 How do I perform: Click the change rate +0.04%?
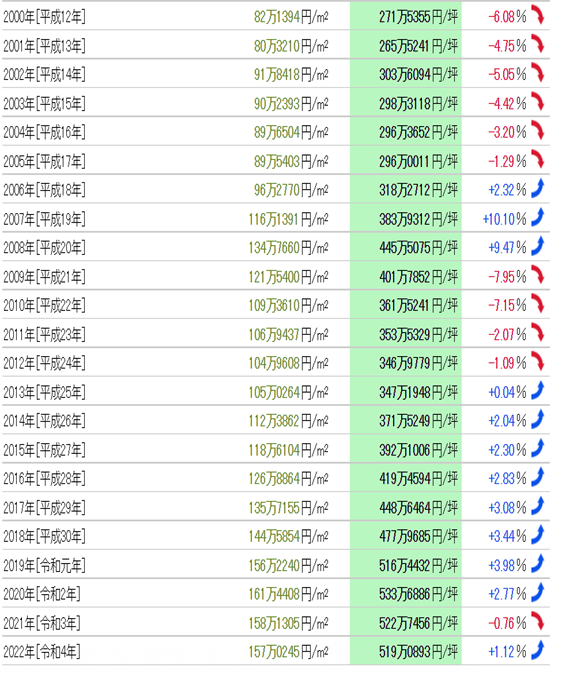click(507, 392)
